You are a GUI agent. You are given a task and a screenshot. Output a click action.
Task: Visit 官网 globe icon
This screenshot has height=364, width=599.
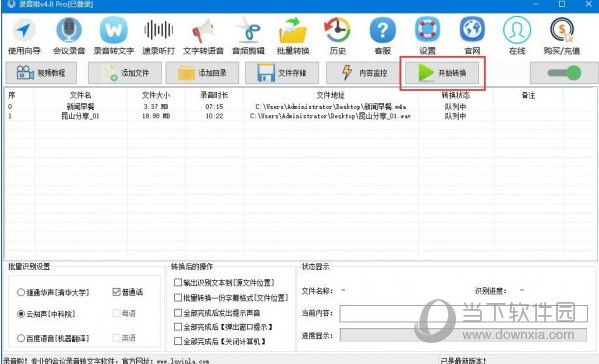472,36
